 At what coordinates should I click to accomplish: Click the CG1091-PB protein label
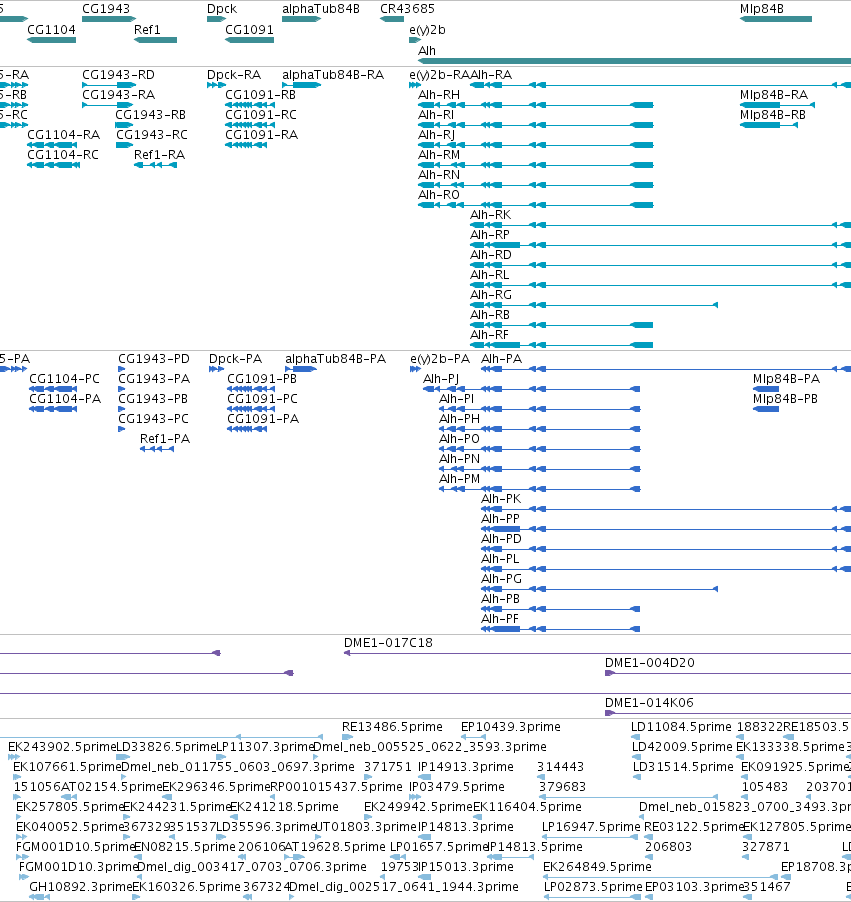click(262, 379)
